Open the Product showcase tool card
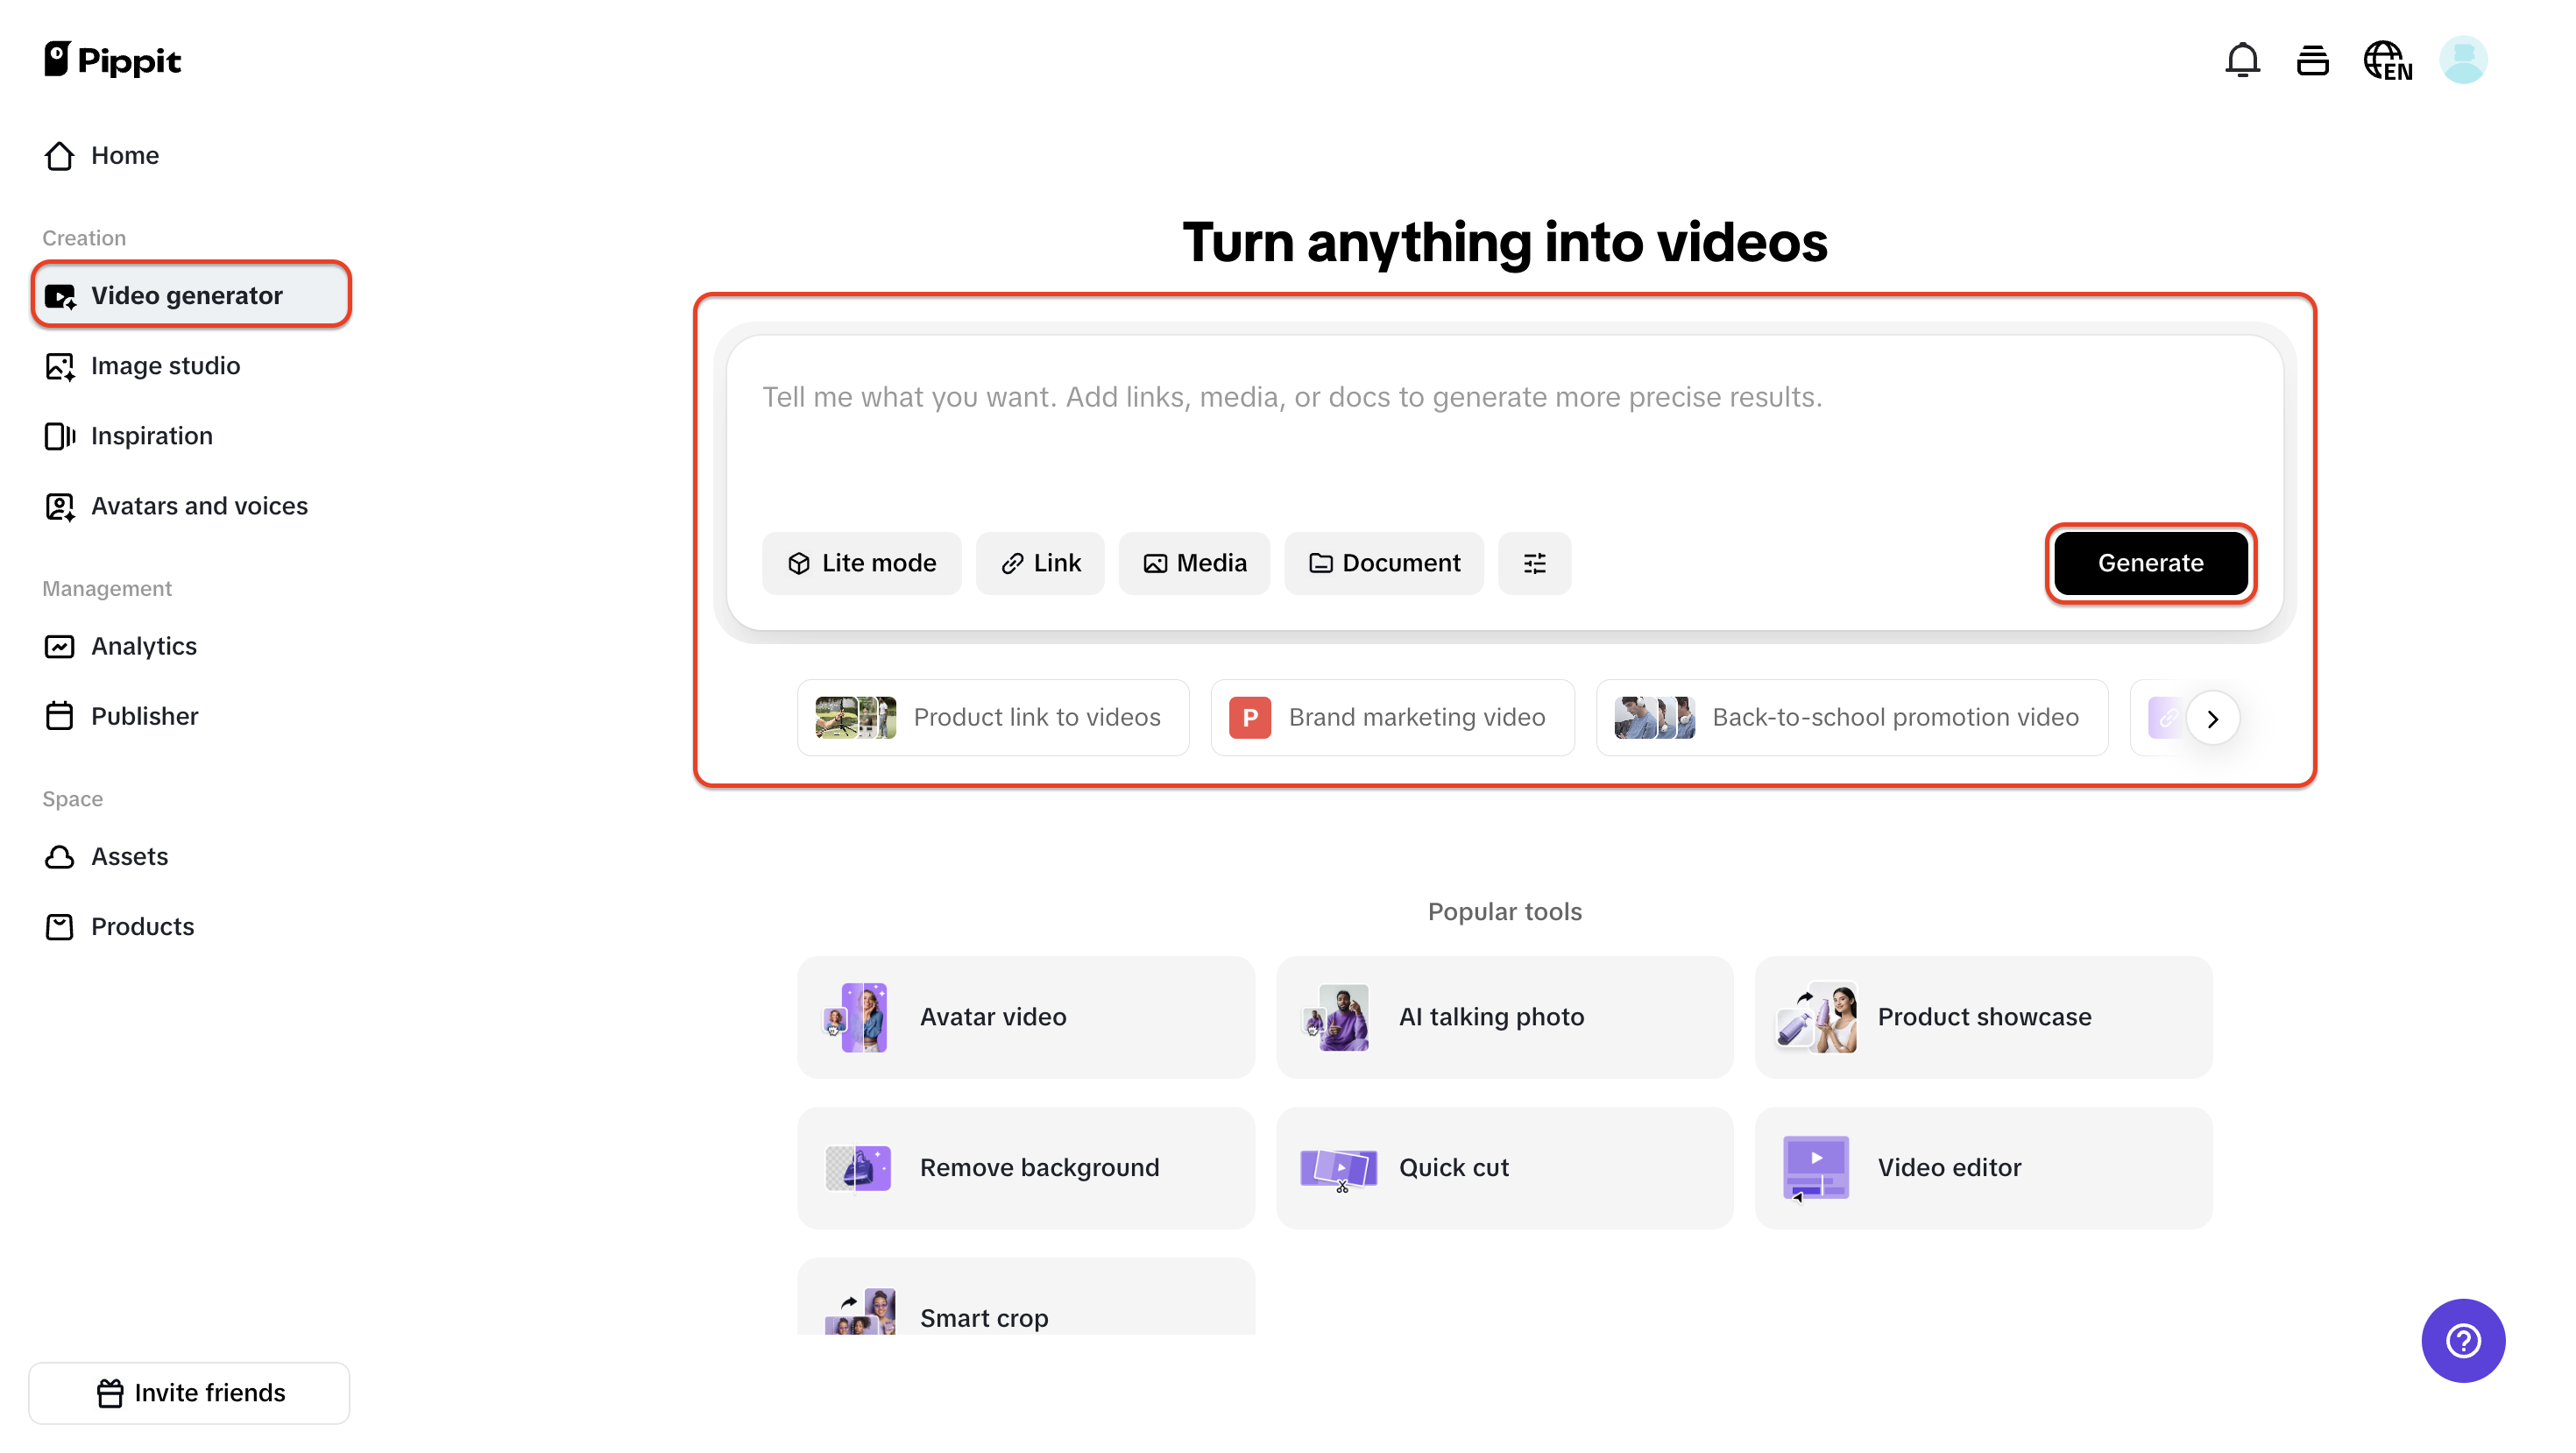This screenshot has width=2576, height=1453. click(x=1983, y=1017)
